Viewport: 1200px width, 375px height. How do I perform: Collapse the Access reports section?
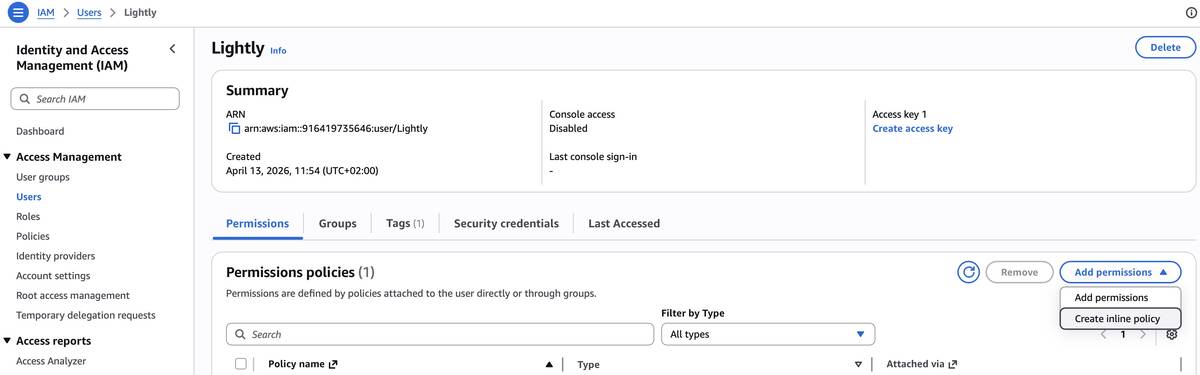tap(8, 341)
